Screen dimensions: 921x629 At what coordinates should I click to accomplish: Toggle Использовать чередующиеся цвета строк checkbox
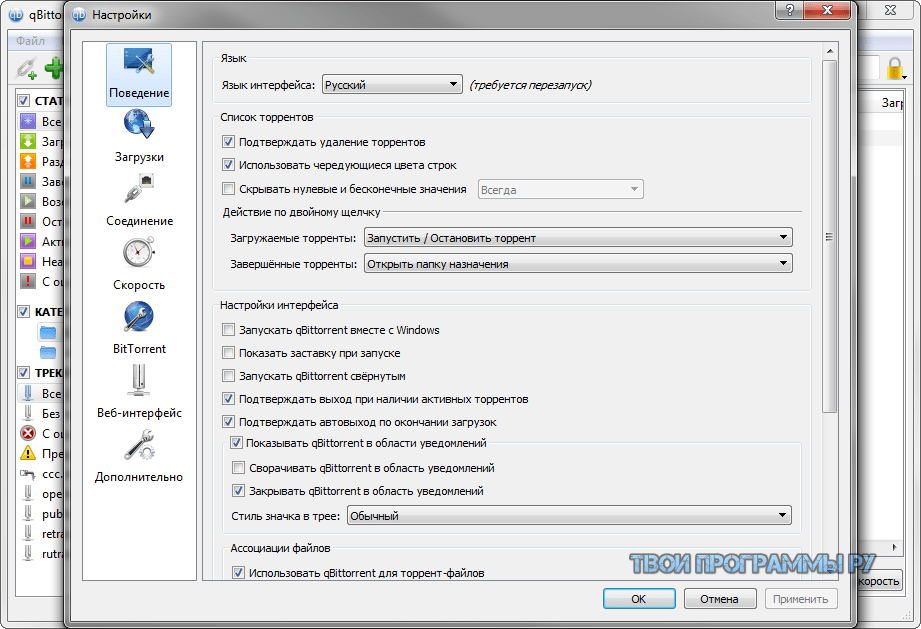pyautogui.click(x=228, y=165)
